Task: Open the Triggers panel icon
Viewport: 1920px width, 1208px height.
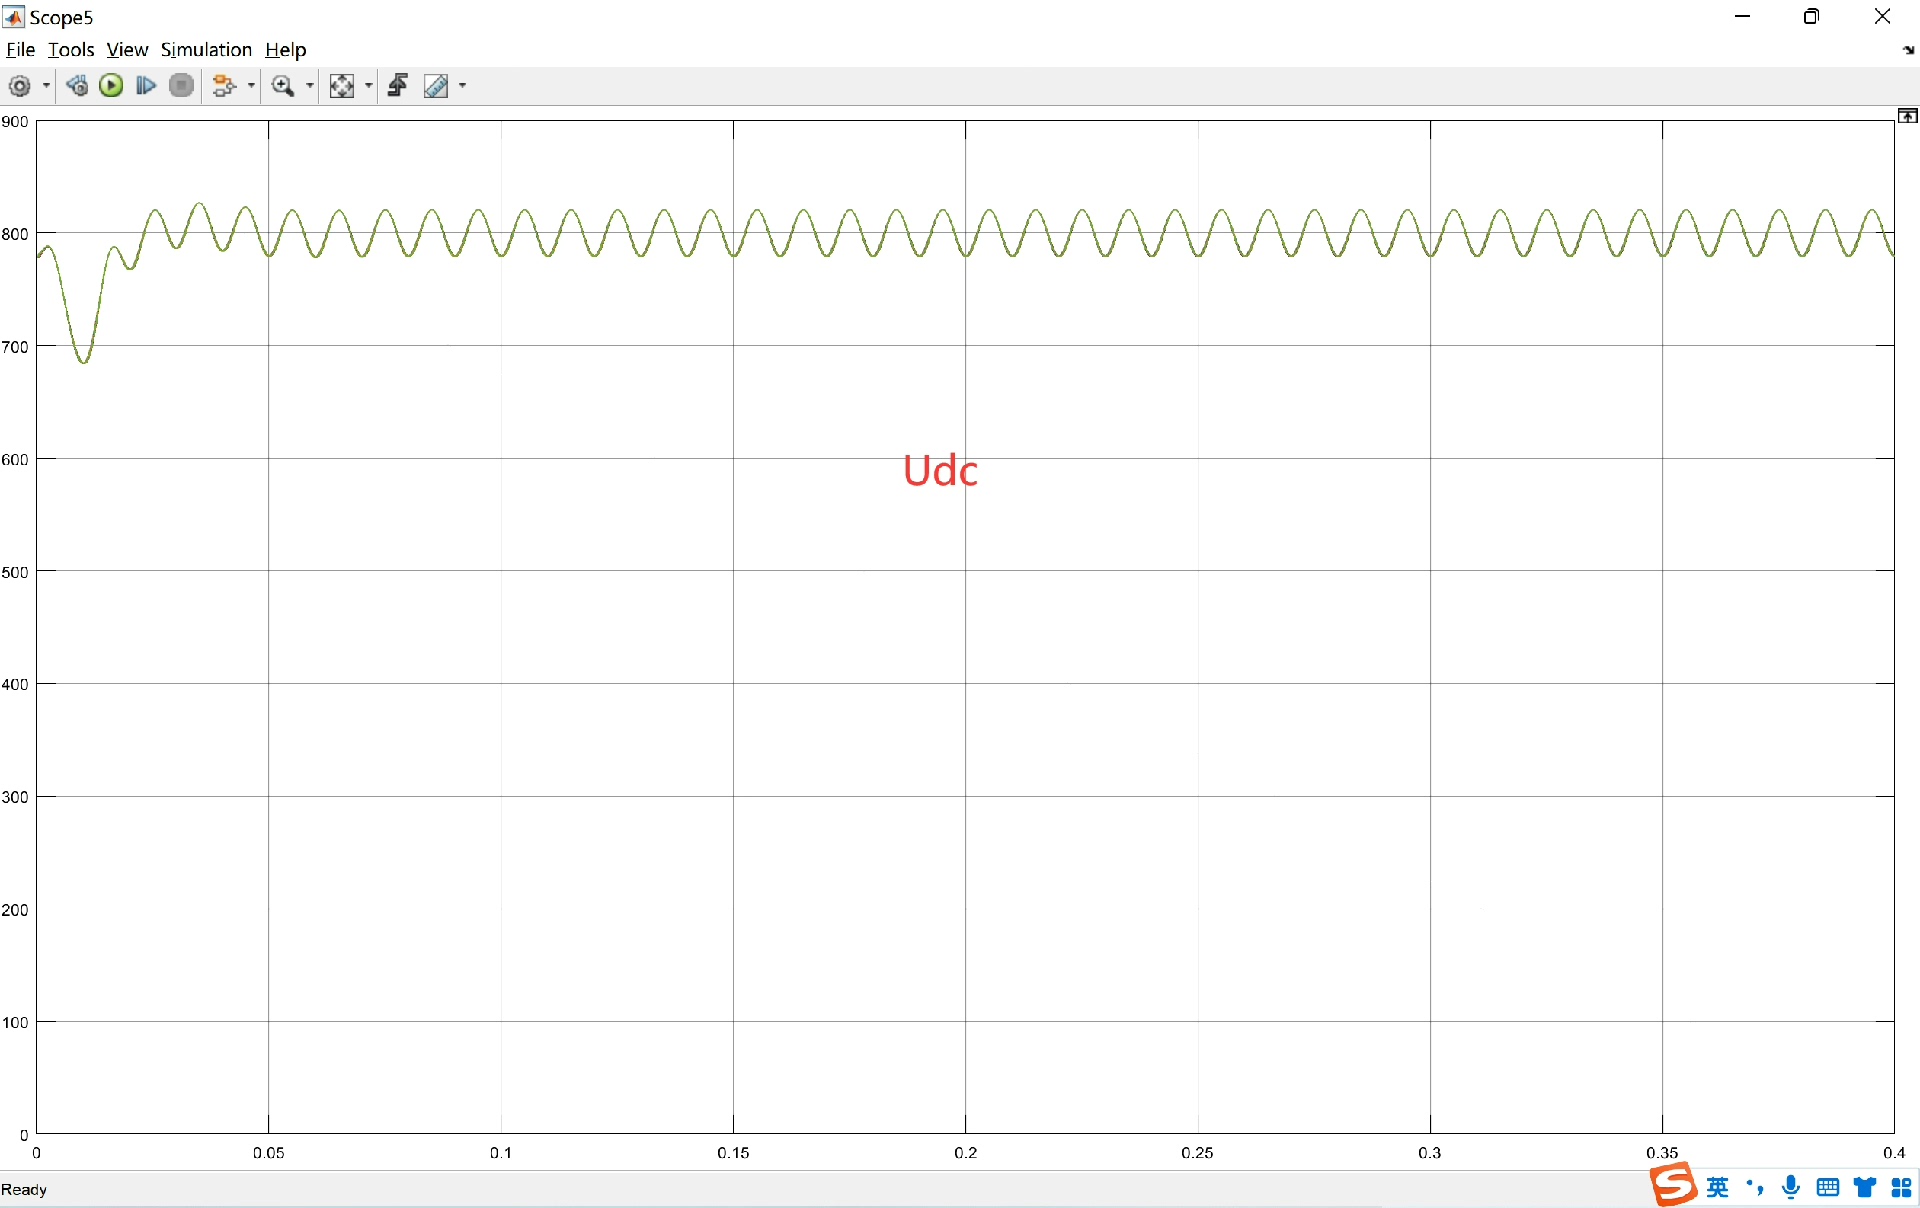Action: click(x=398, y=86)
